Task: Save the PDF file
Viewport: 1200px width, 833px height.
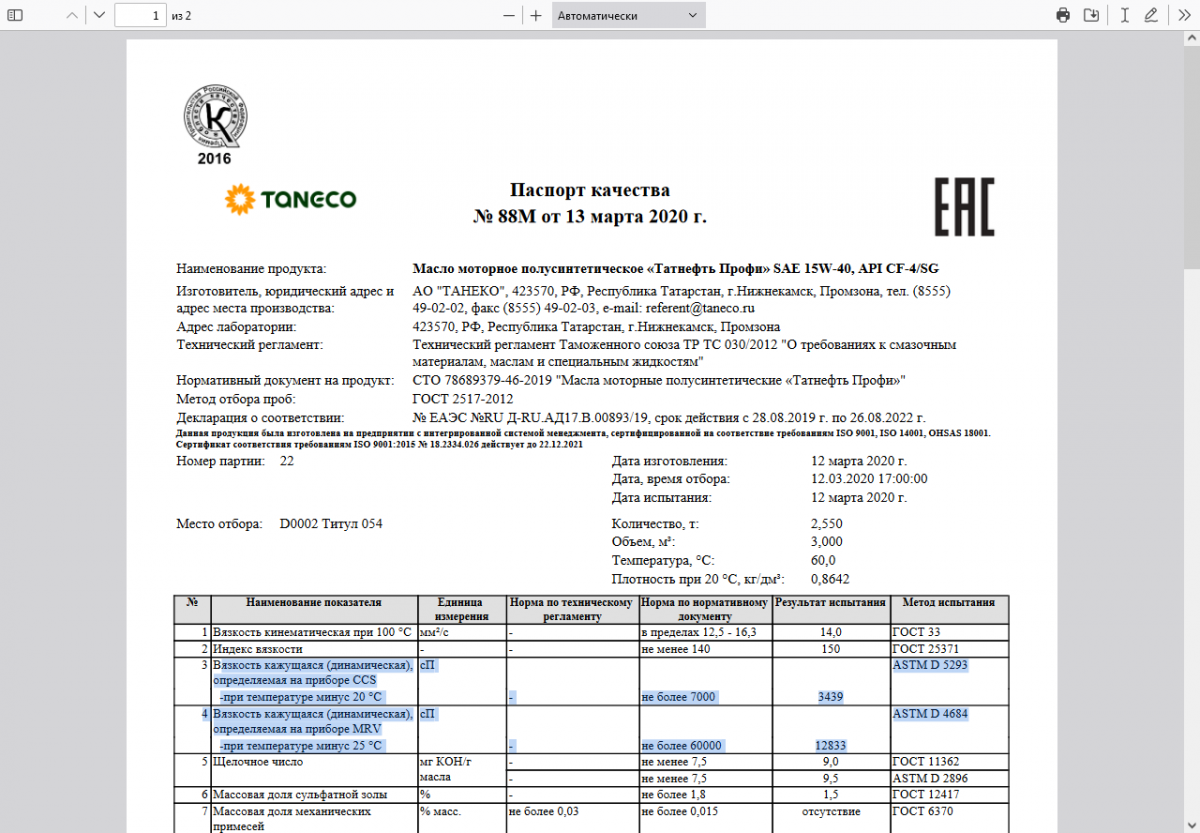Action: point(1091,15)
